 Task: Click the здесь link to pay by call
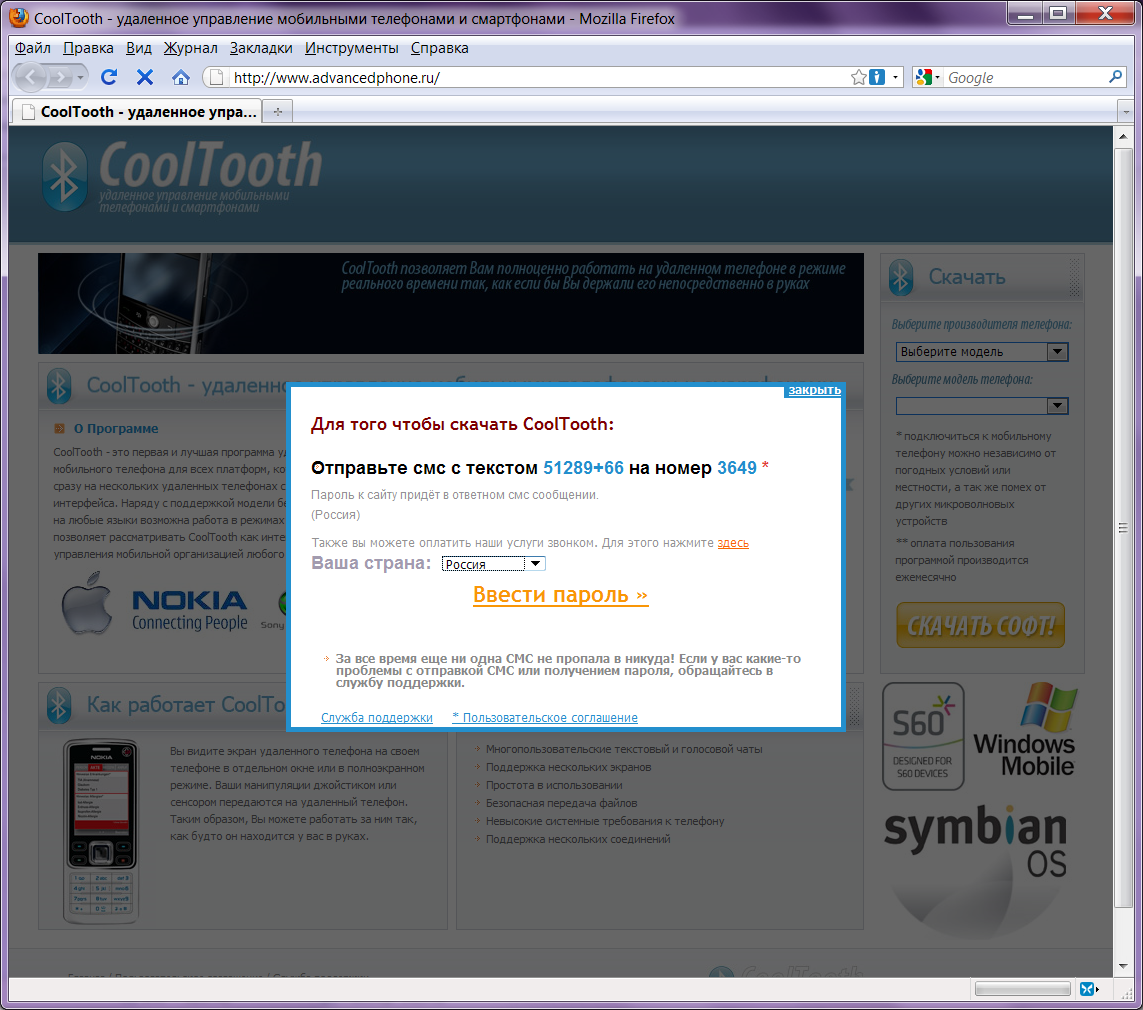(x=733, y=543)
